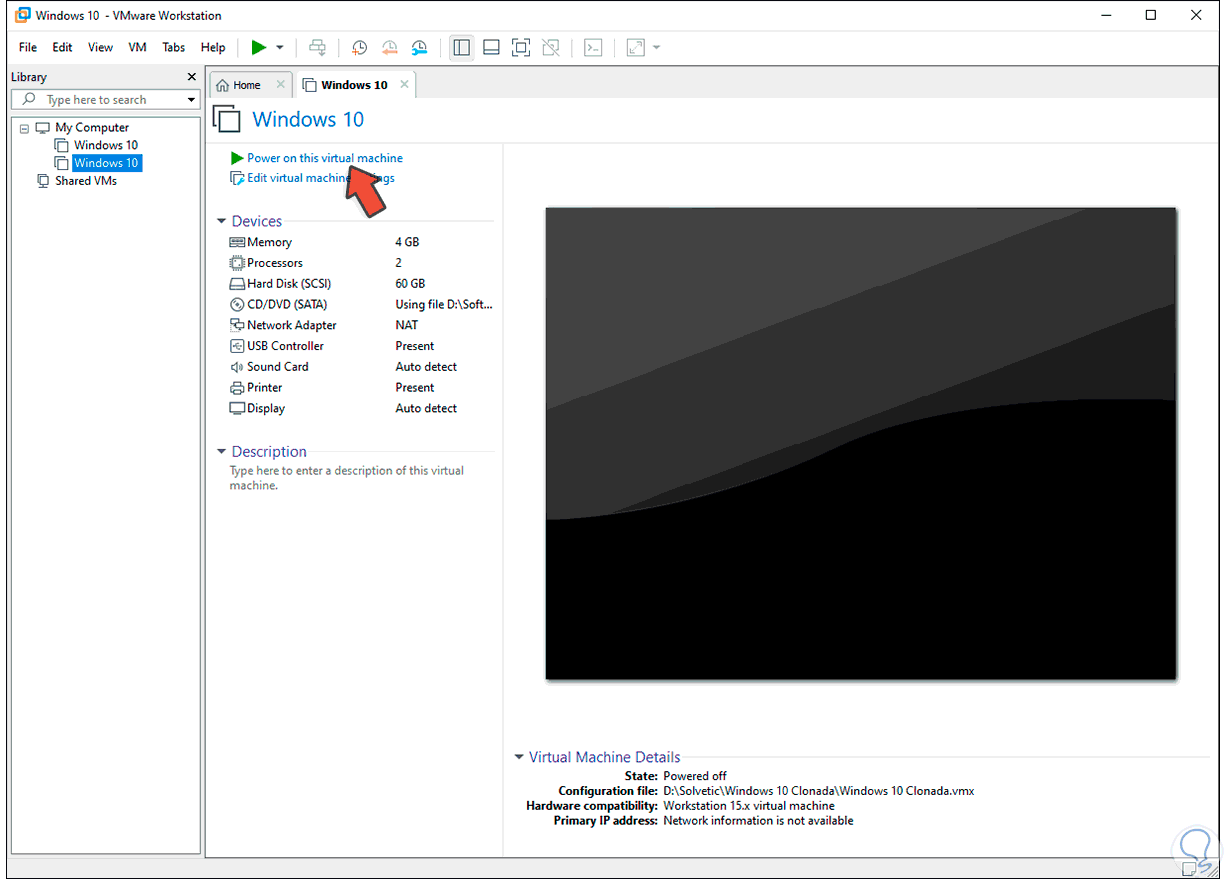Open the console view toolbar icon

click(x=593, y=47)
